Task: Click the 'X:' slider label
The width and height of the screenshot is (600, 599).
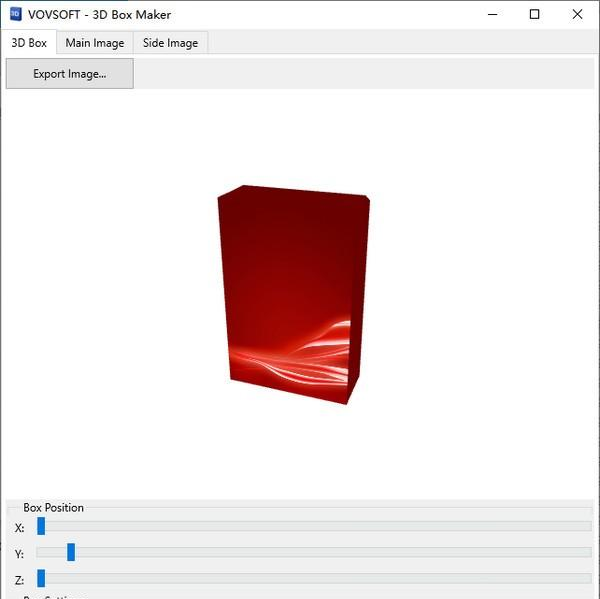Action: pos(20,528)
